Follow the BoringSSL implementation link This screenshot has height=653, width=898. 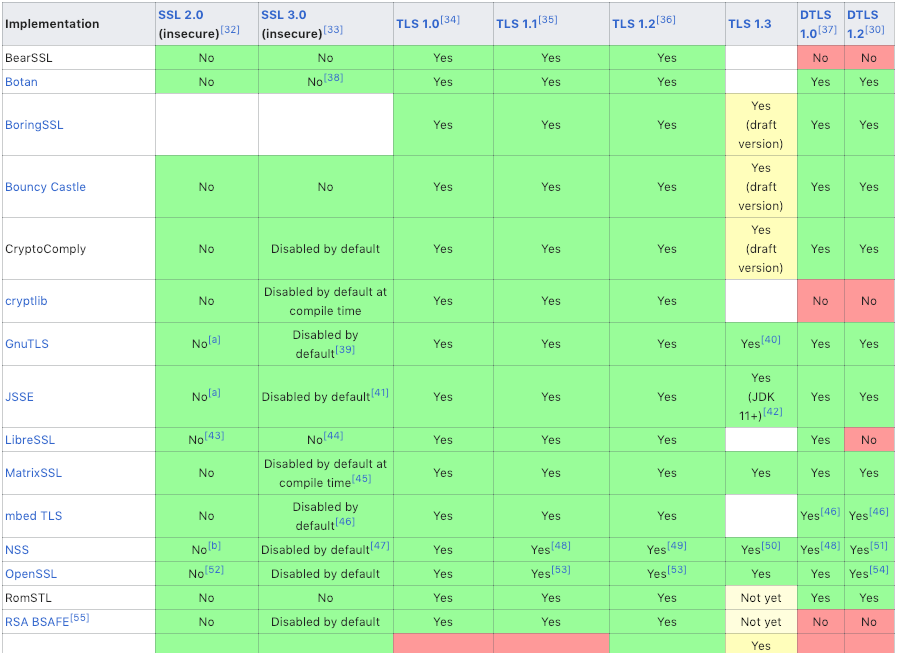pos(34,125)
